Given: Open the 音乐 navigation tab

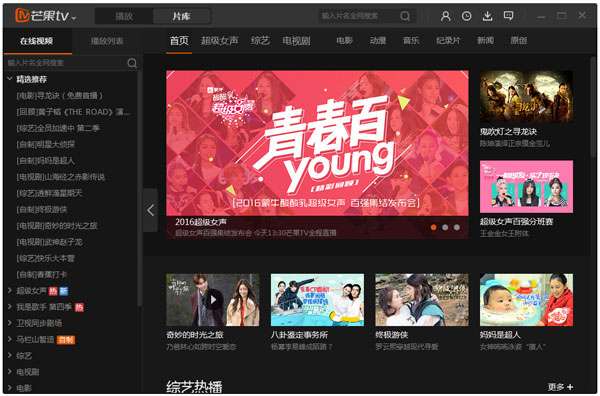Looking at the screenshot, I should tap(411, 40).
